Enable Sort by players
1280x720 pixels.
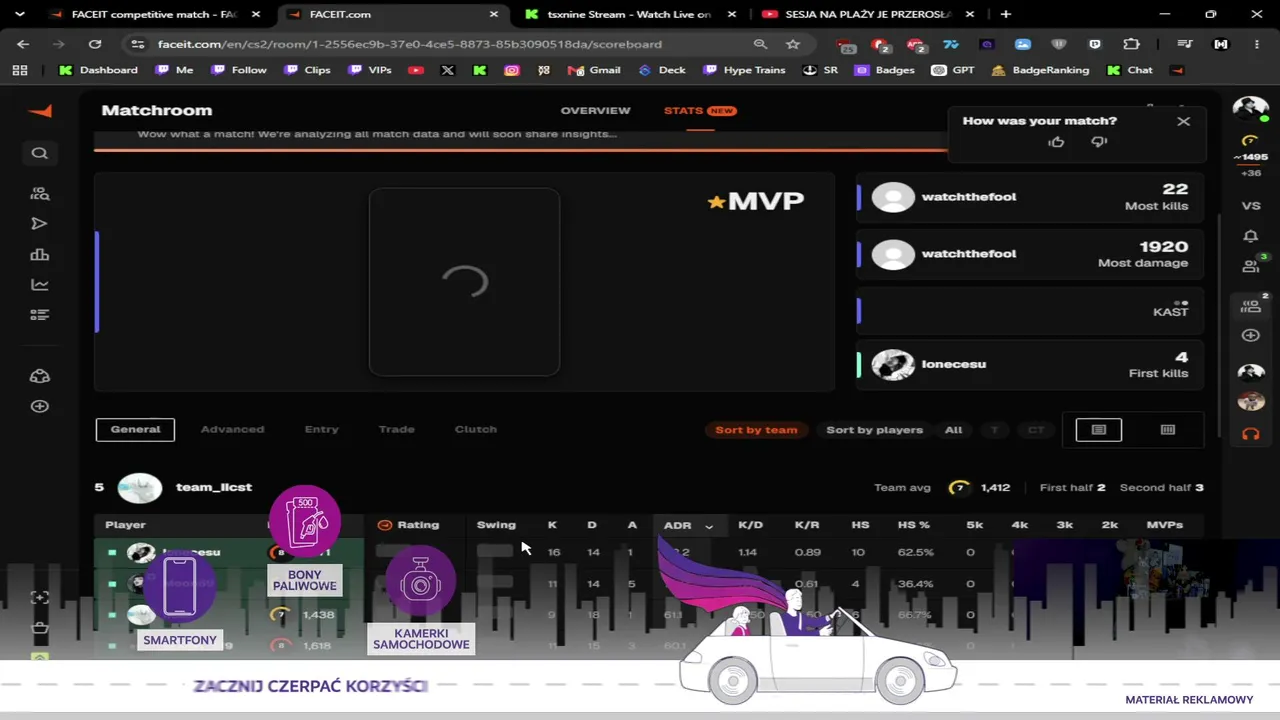tap(874, 430)
